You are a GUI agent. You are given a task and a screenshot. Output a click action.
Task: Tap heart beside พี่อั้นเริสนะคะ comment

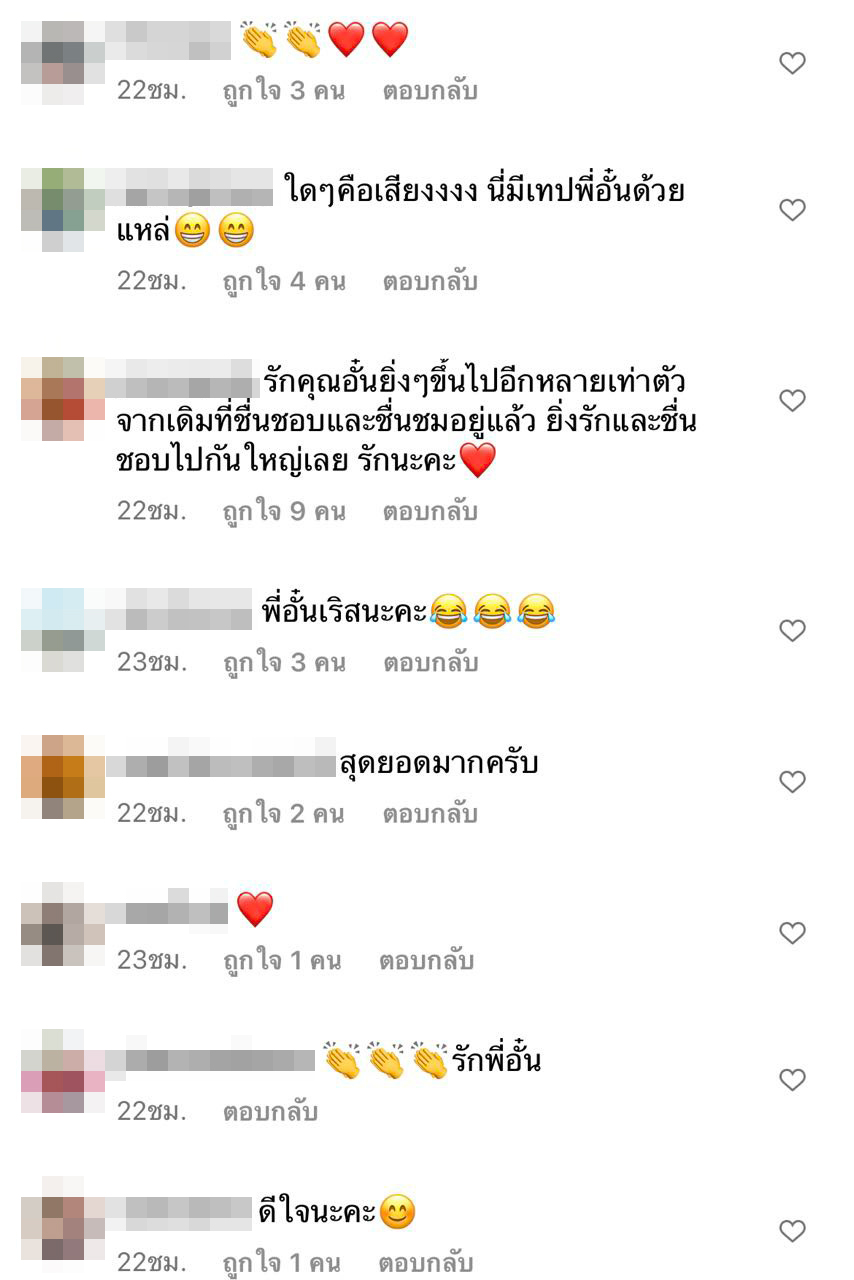click(792, 631)
